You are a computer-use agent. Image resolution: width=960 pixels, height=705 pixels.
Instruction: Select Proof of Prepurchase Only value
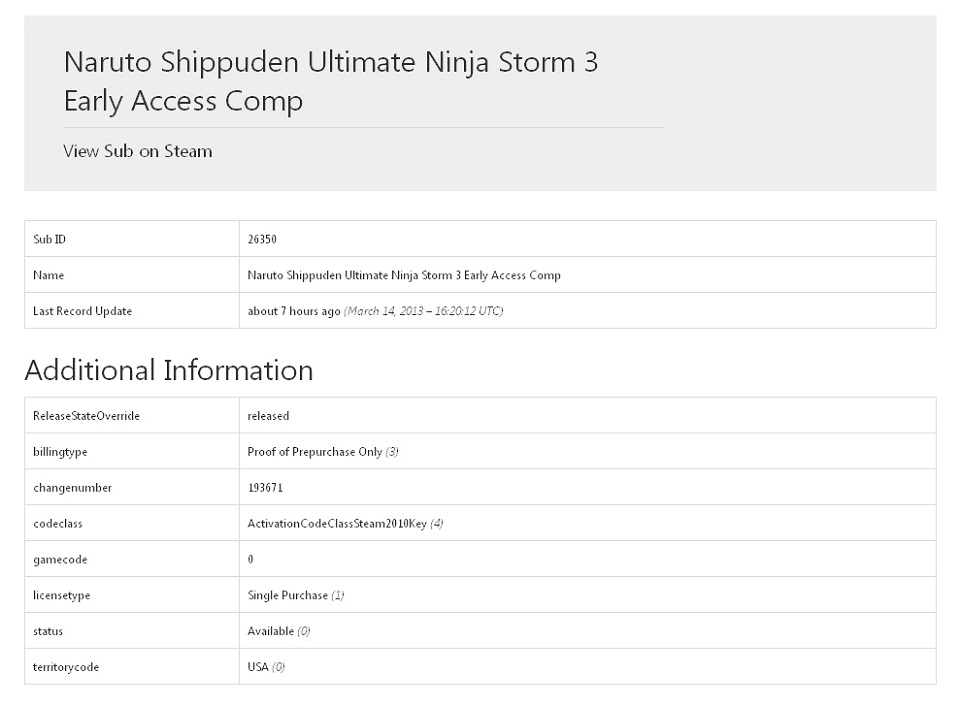point(315,452)
